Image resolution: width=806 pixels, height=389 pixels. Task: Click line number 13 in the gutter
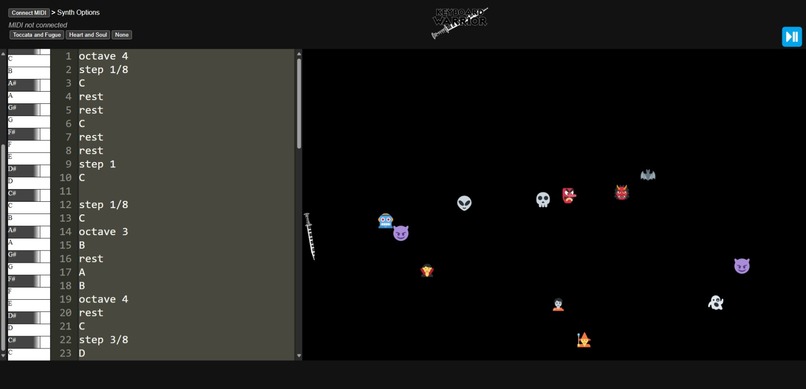click(65, 218)
